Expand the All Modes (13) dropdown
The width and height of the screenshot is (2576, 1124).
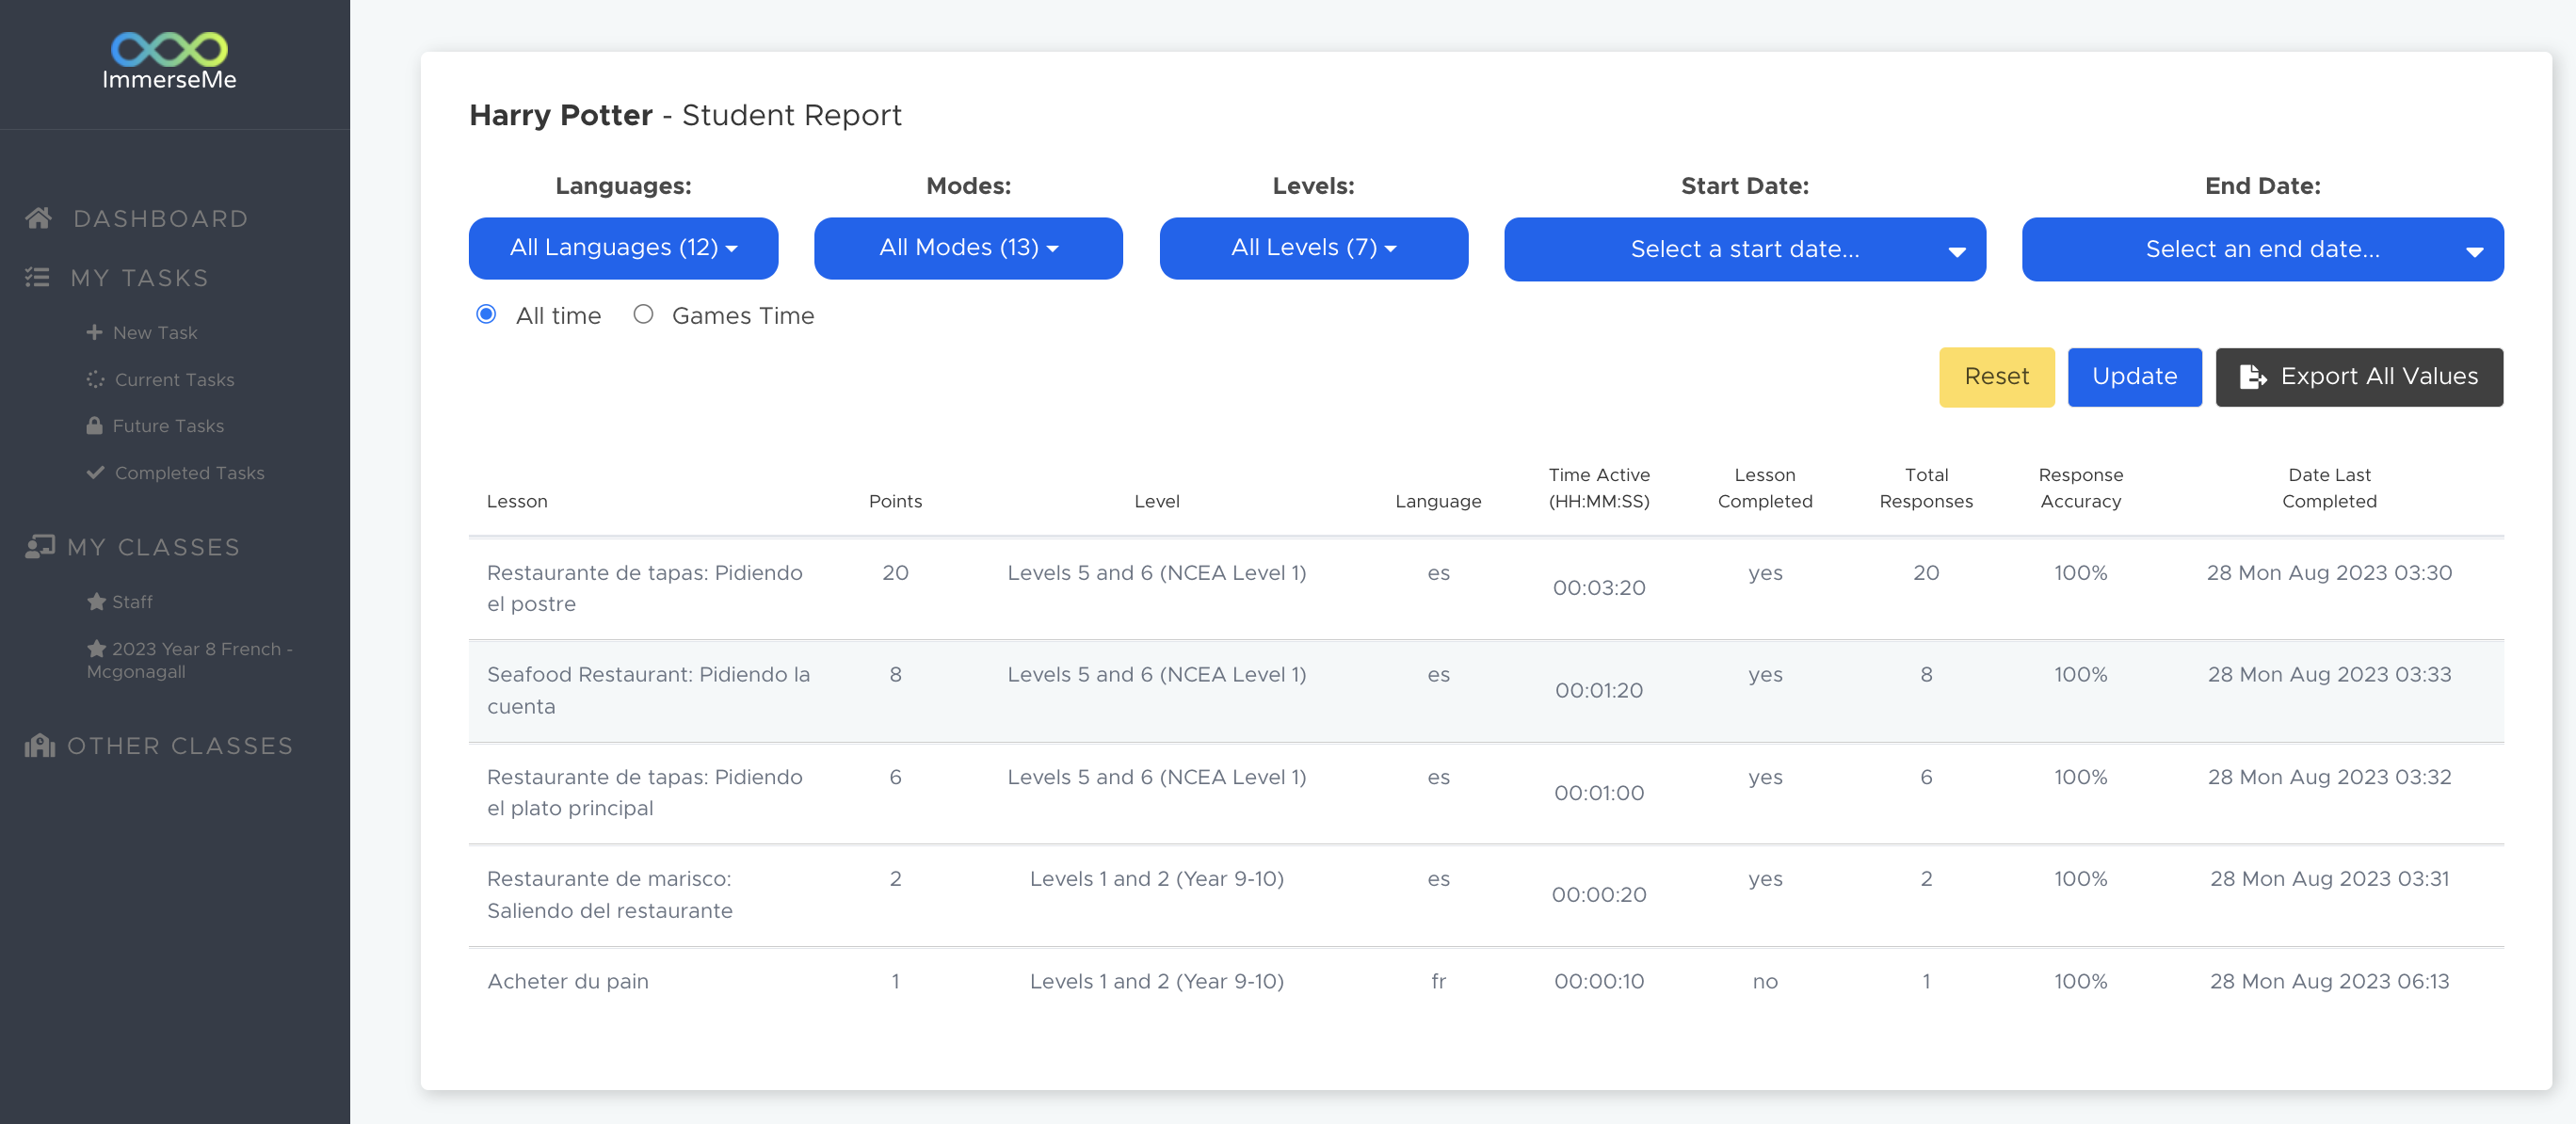coord(968,248)
